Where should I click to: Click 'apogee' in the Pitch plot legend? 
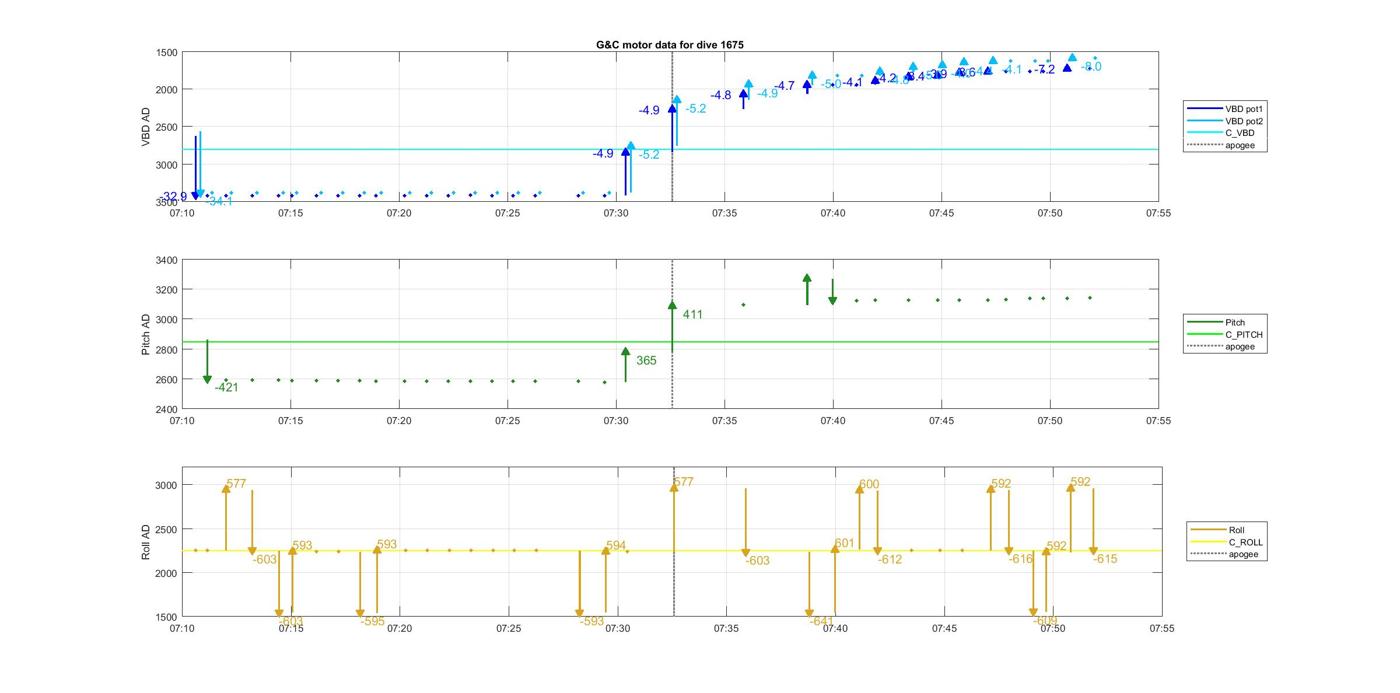1220,347
